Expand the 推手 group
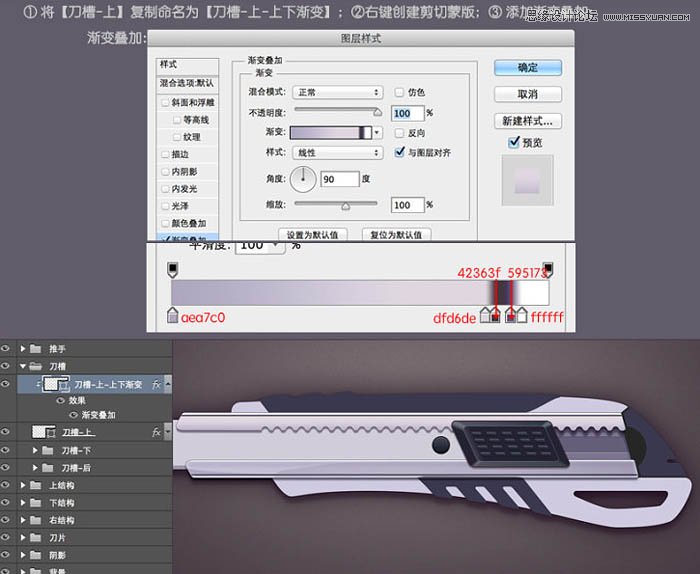Screen dimensions: 700x574 (22, 349)
